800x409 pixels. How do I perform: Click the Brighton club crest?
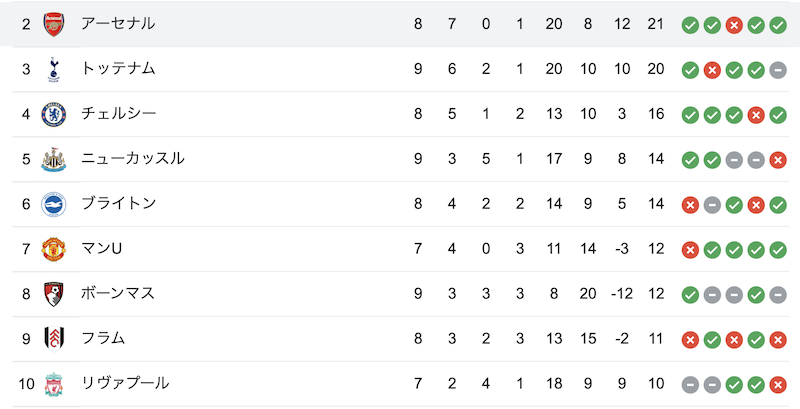(x=54, y=204)
